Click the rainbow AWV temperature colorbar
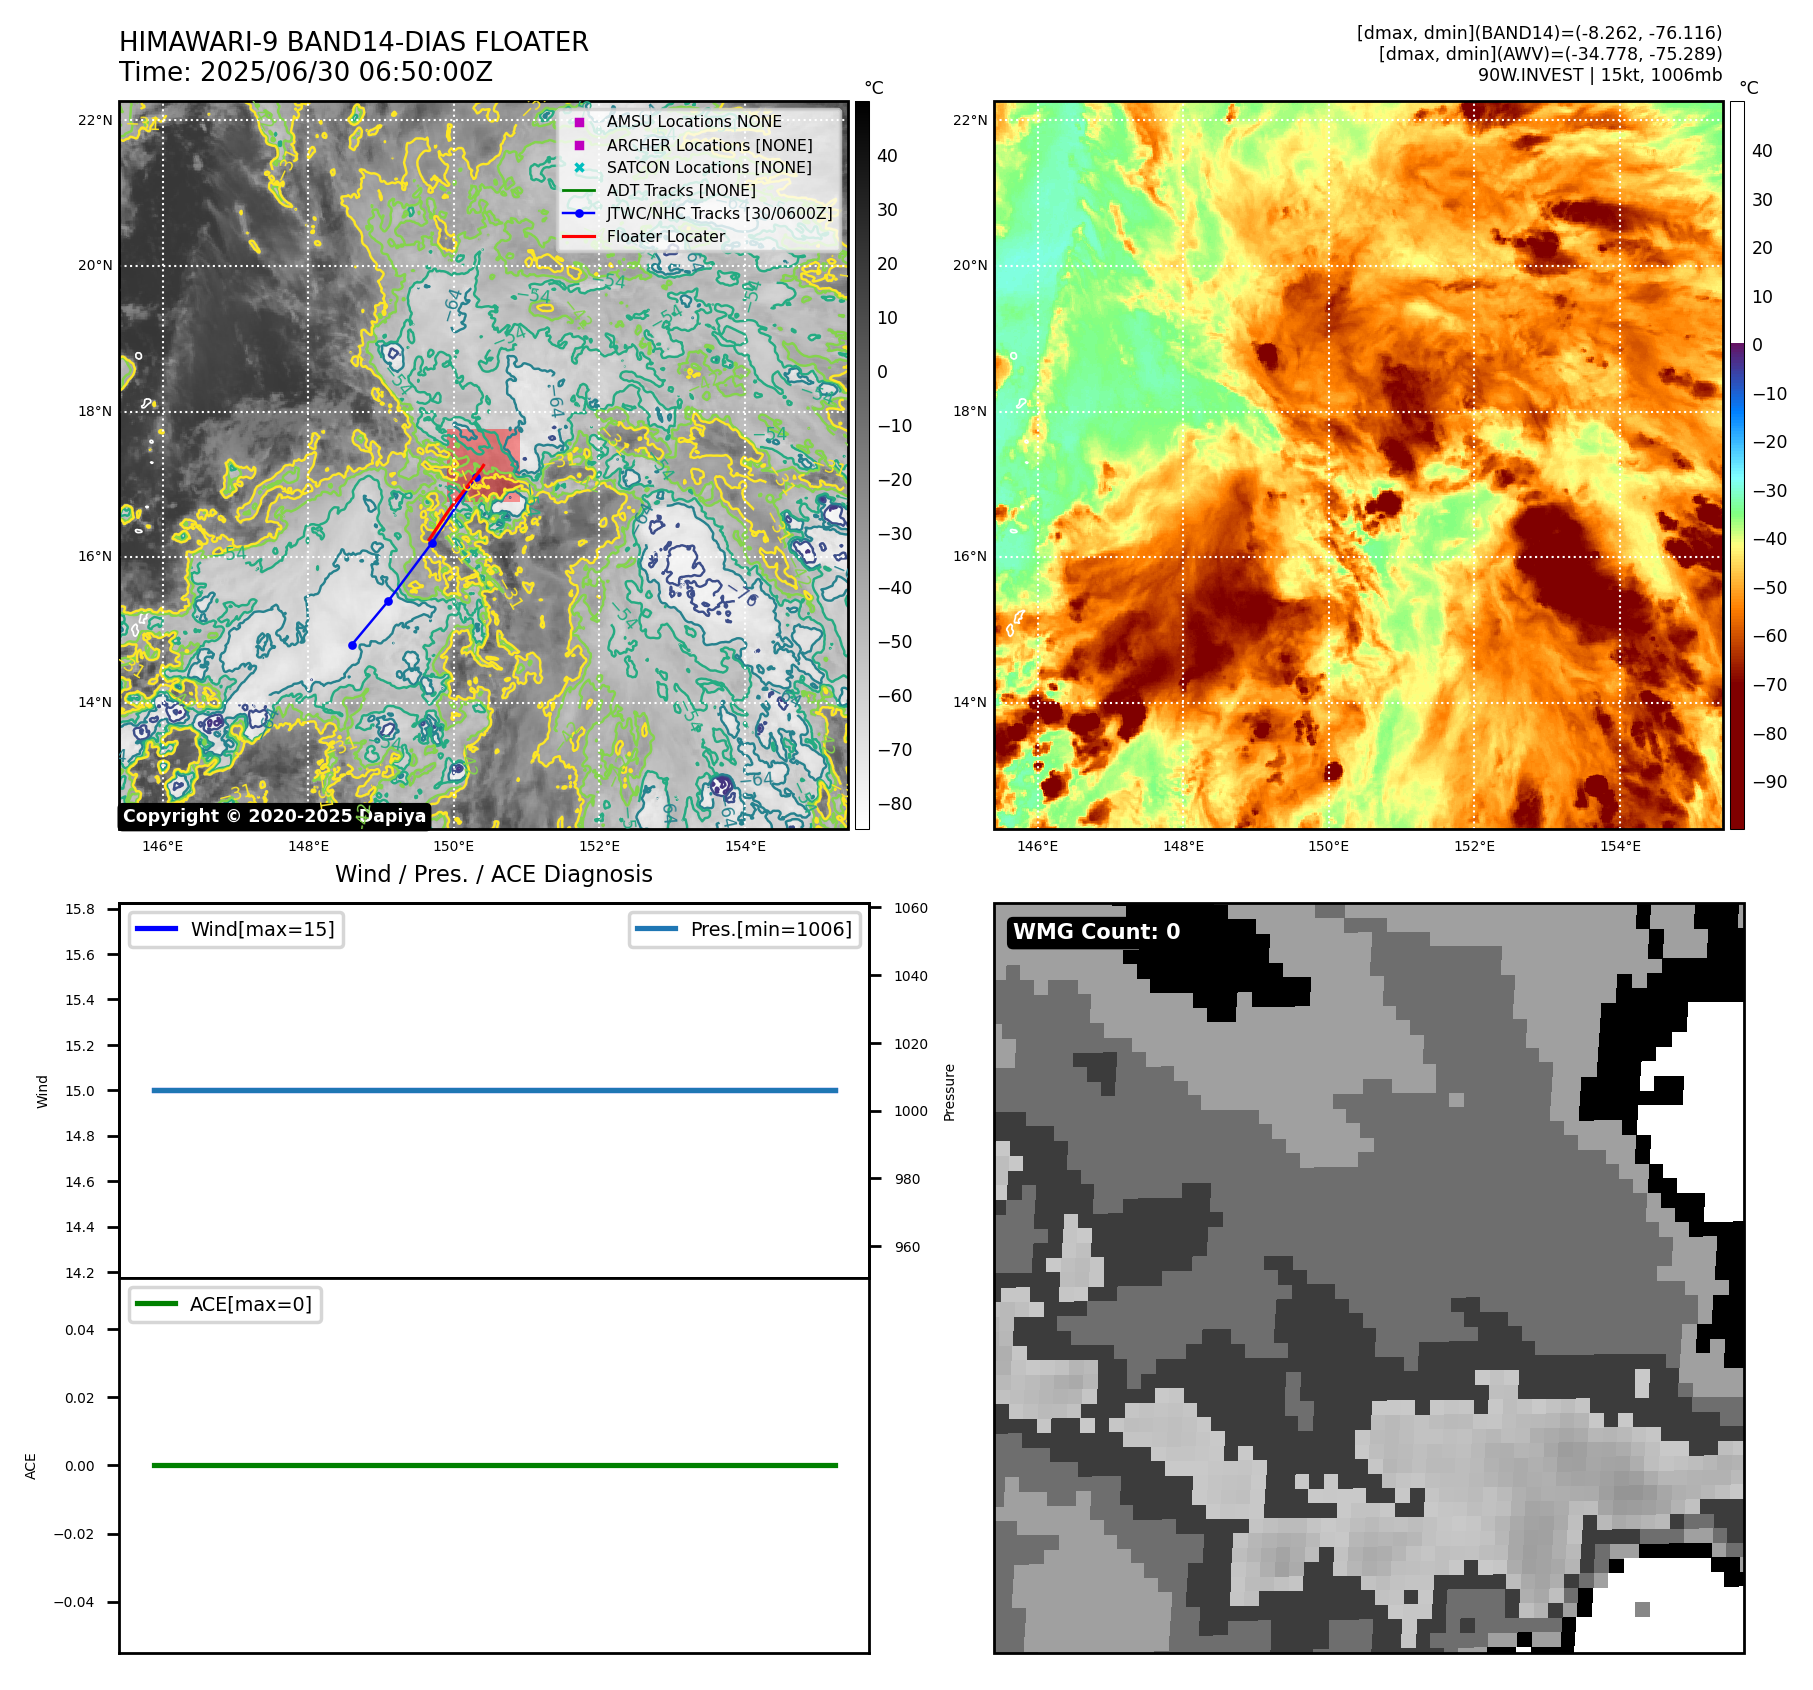Screen dimensions: 1813x1690 point(1737,465)
